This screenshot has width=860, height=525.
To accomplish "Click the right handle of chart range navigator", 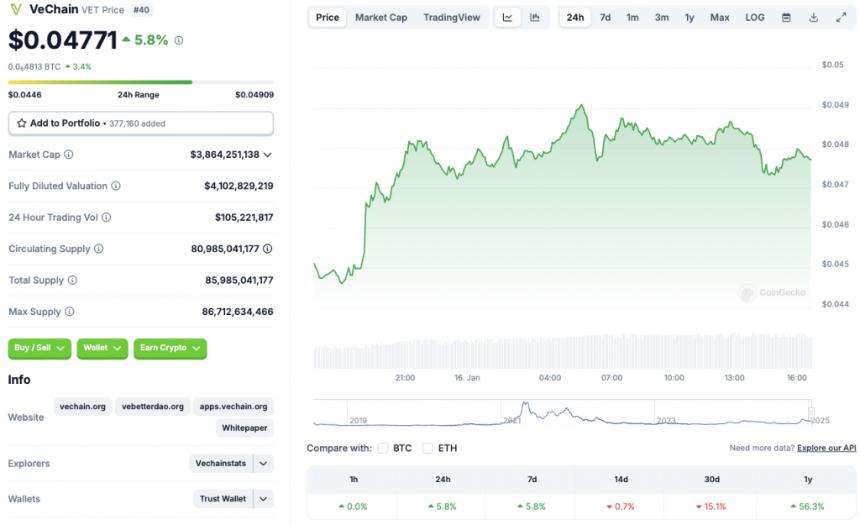I will pyautogui.click(x=811, y=413).
